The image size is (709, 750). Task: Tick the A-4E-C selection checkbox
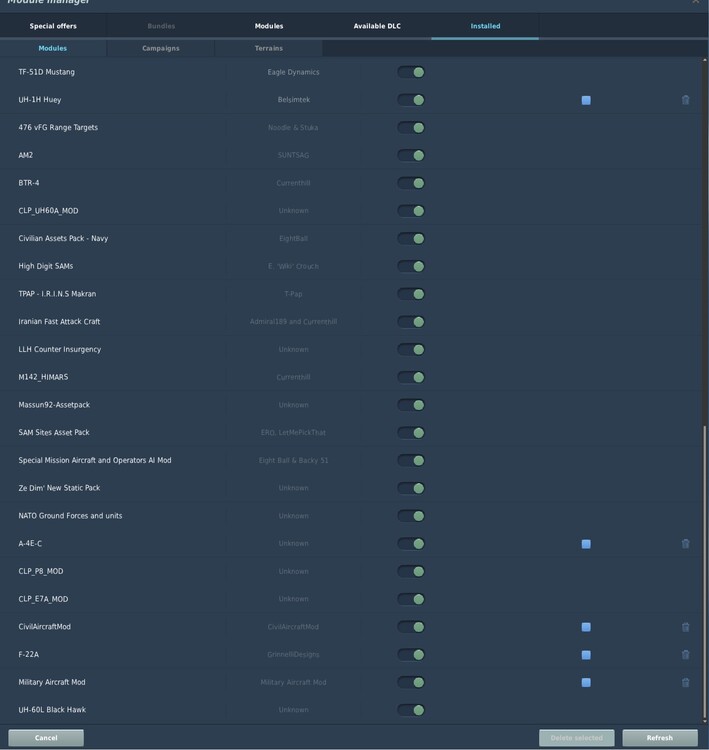point(586,544)
